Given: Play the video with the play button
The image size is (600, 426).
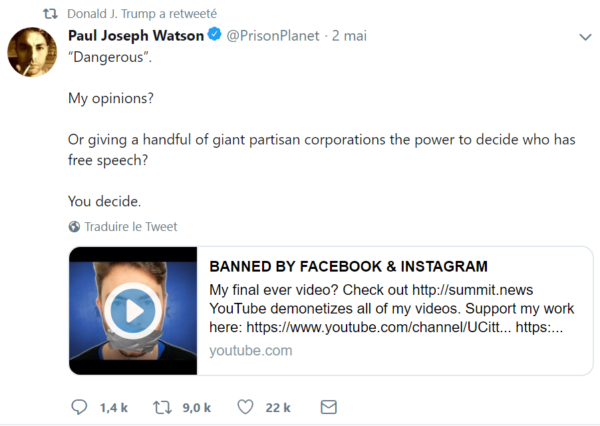Looking at the screenshot, I should 133,310.
